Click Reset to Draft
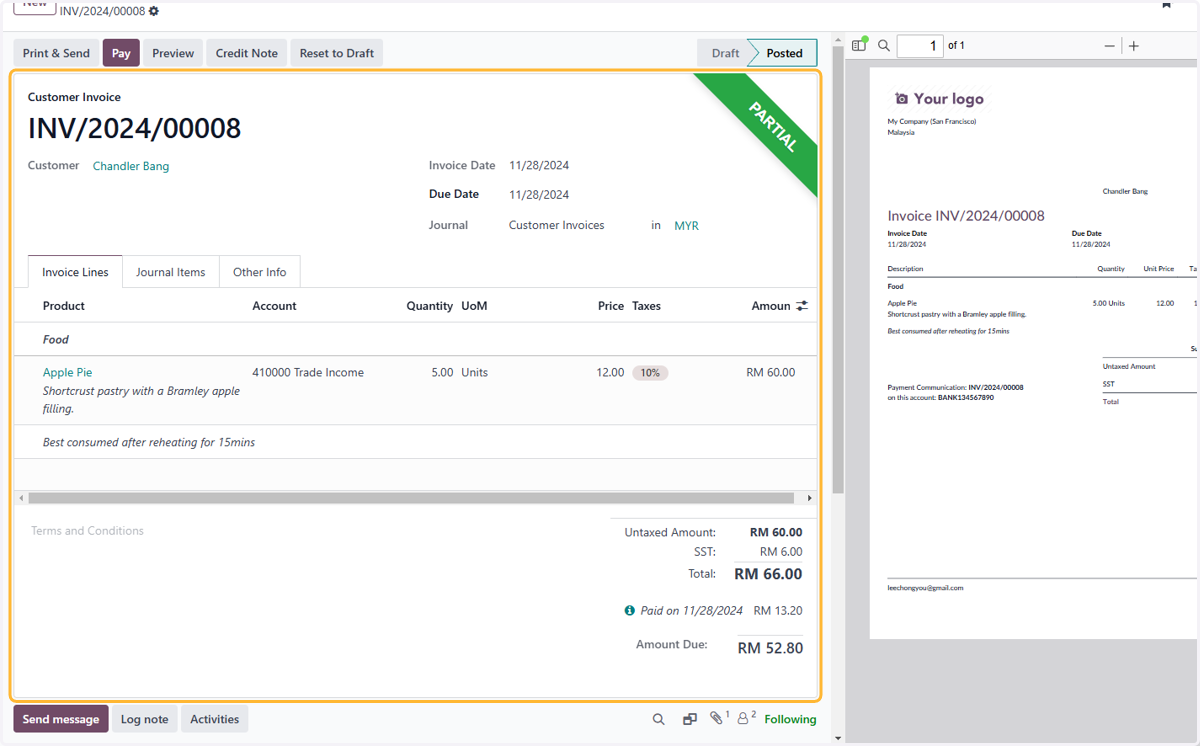This screenshot has width=1200, height=746. pyautogui.click(x=337, y=53)
